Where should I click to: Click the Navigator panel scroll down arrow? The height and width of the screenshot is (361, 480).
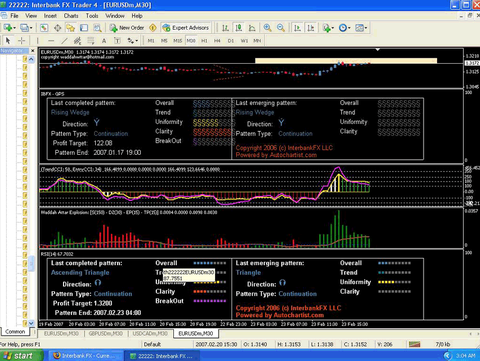pos(31,323)
